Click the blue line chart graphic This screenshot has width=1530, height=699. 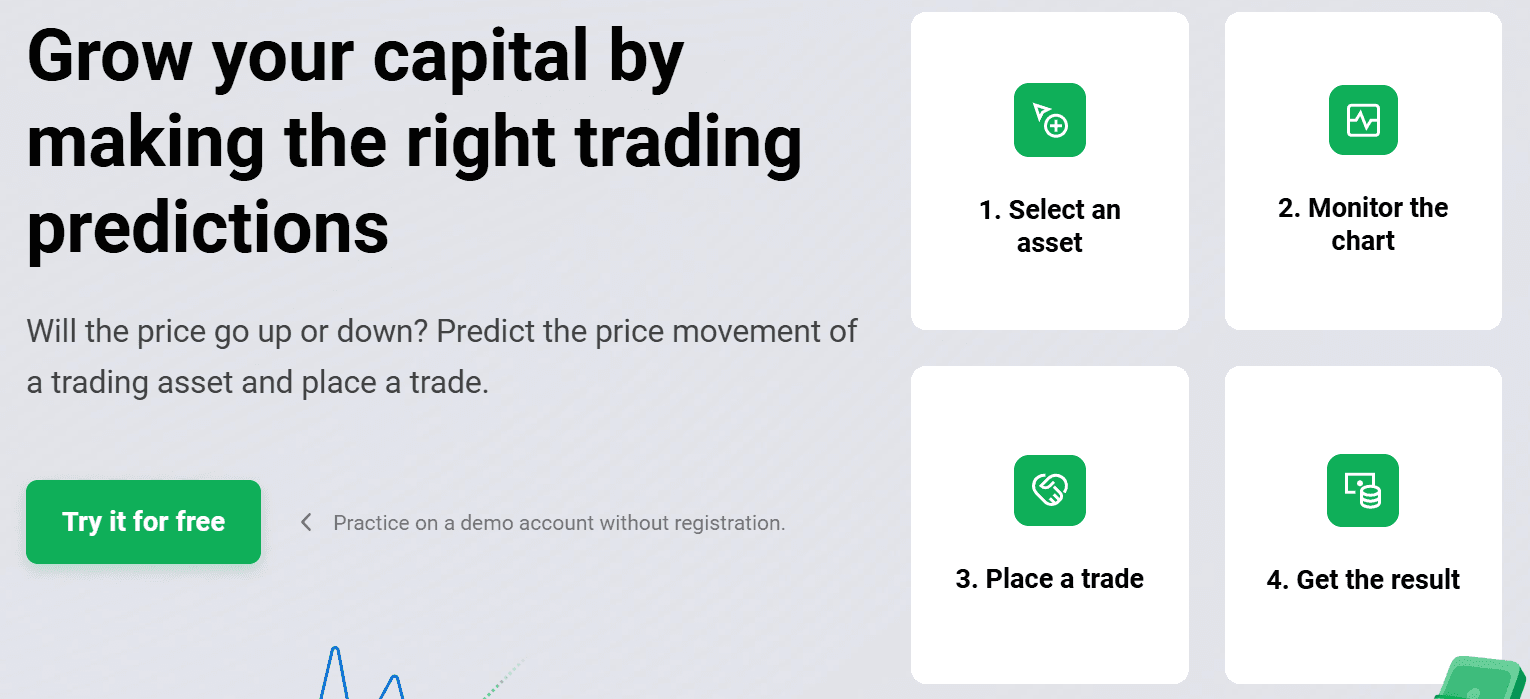tap(362, 674)
